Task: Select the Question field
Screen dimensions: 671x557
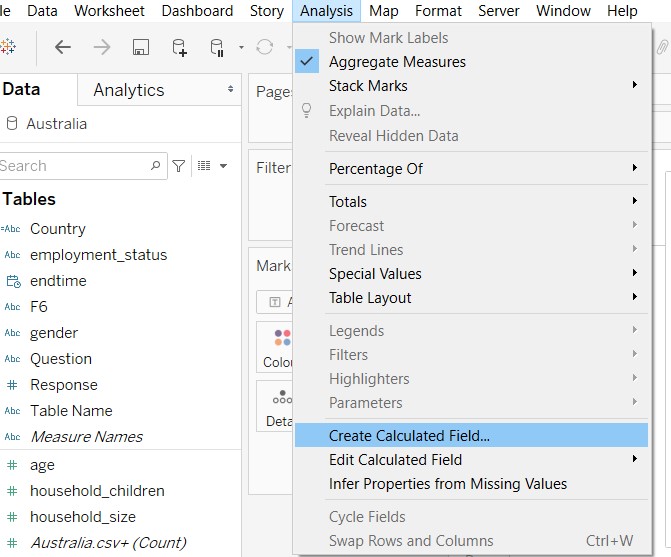Action: (61, 359)
